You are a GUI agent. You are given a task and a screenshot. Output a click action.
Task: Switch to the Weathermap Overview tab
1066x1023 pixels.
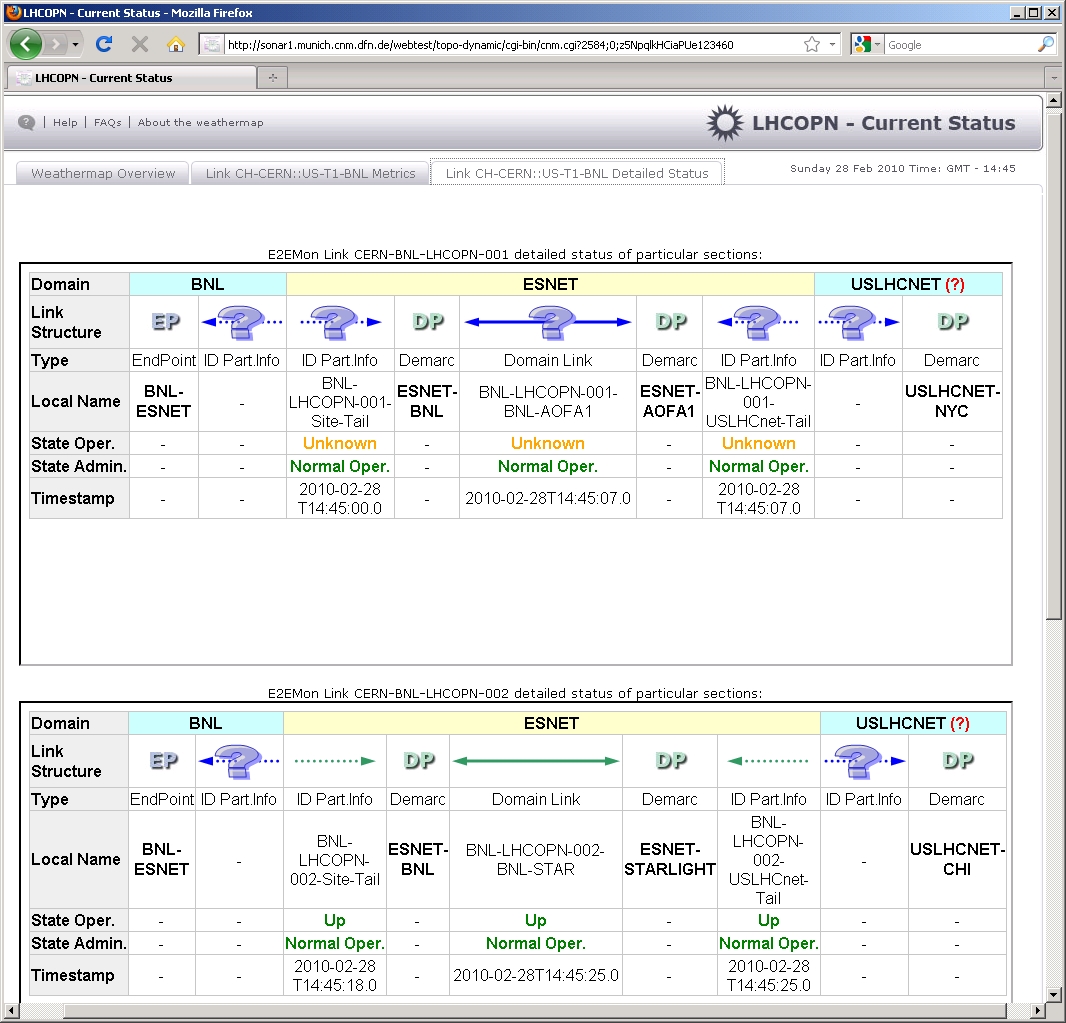[103, 173]
